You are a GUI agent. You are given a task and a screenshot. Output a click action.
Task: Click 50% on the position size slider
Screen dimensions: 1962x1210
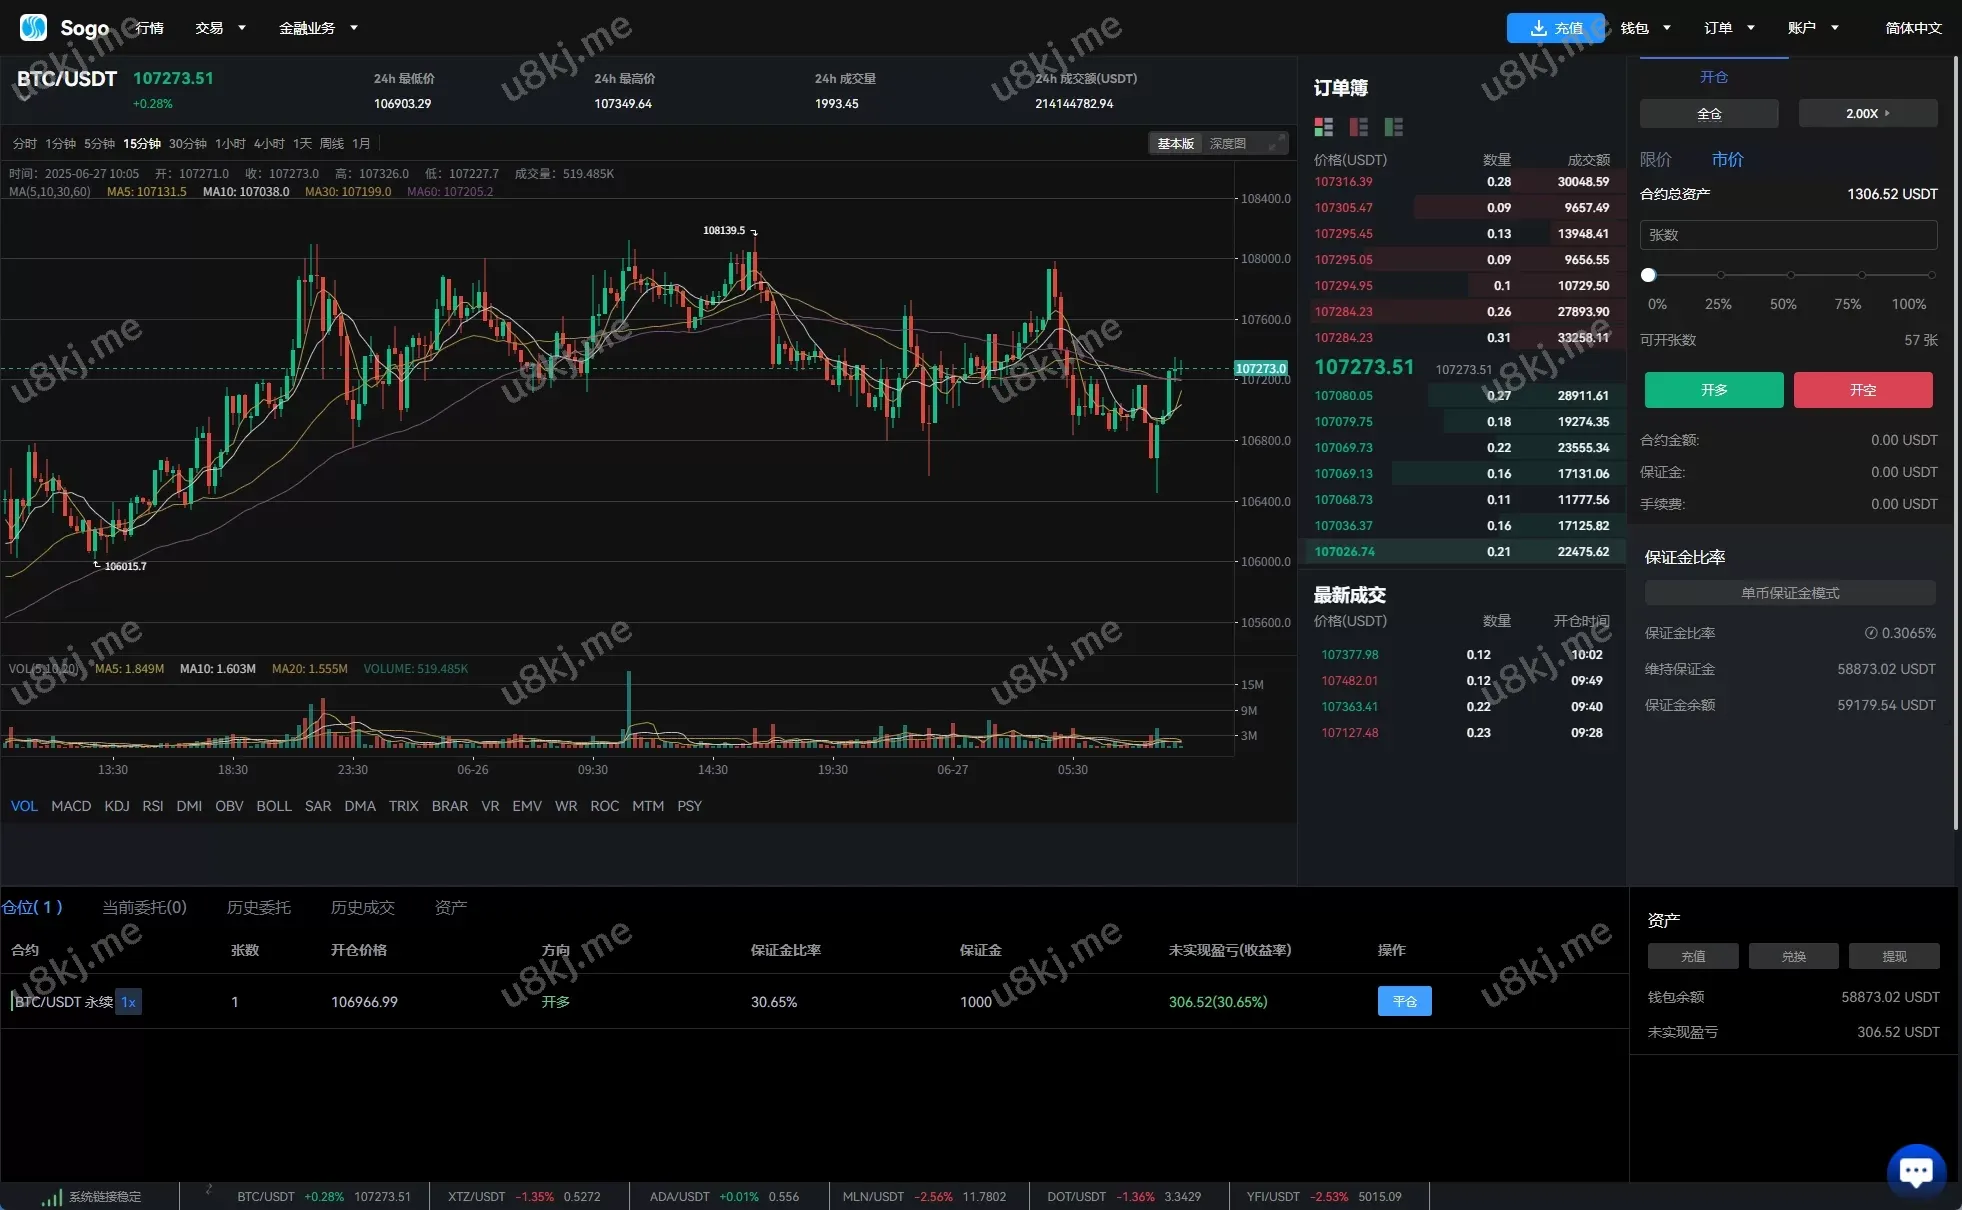[1790, 275]
